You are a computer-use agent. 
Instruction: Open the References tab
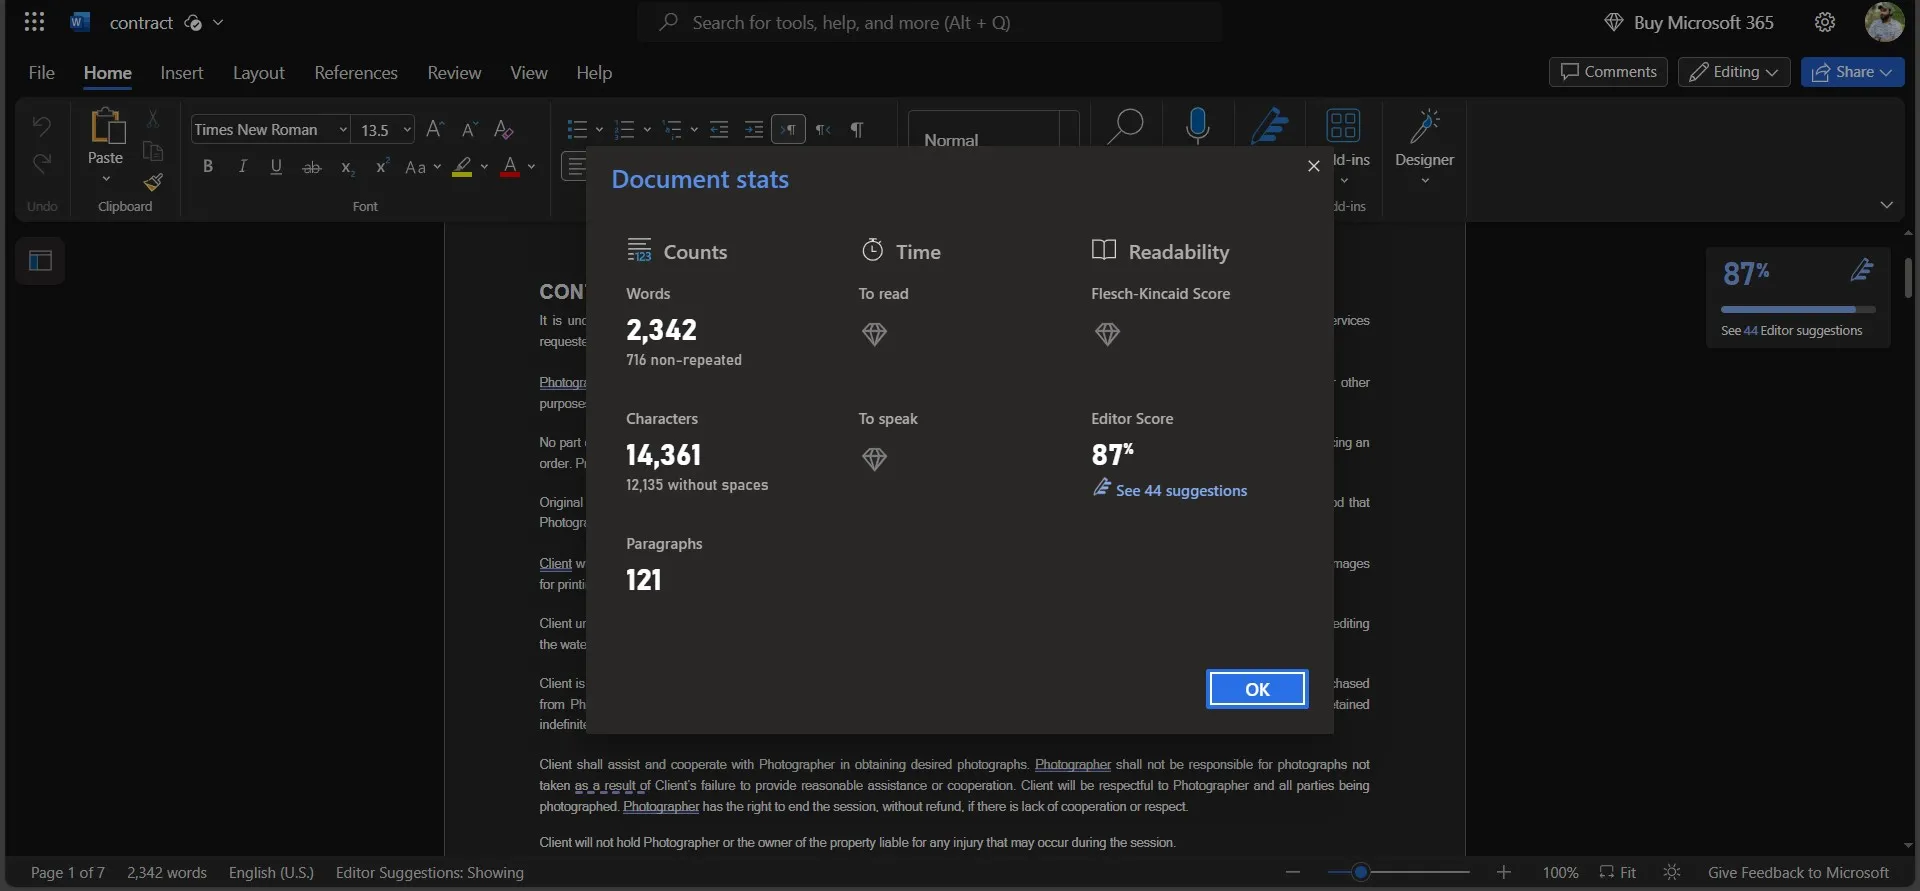pyautogui.click(x=355, y=73)
